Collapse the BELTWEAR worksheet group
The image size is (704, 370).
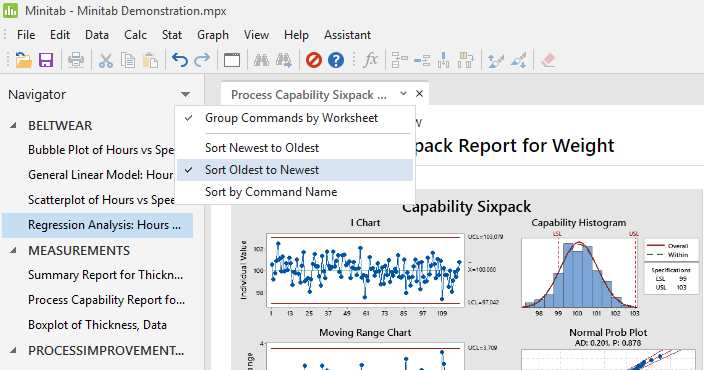click(13, 126)
